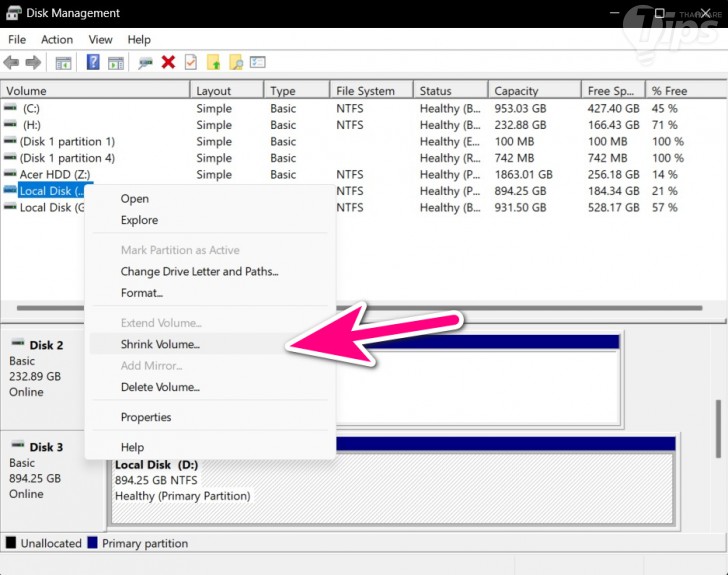Click the properties page checkmark icon
The height and width of the screenshot is (575, 728).
191,62
